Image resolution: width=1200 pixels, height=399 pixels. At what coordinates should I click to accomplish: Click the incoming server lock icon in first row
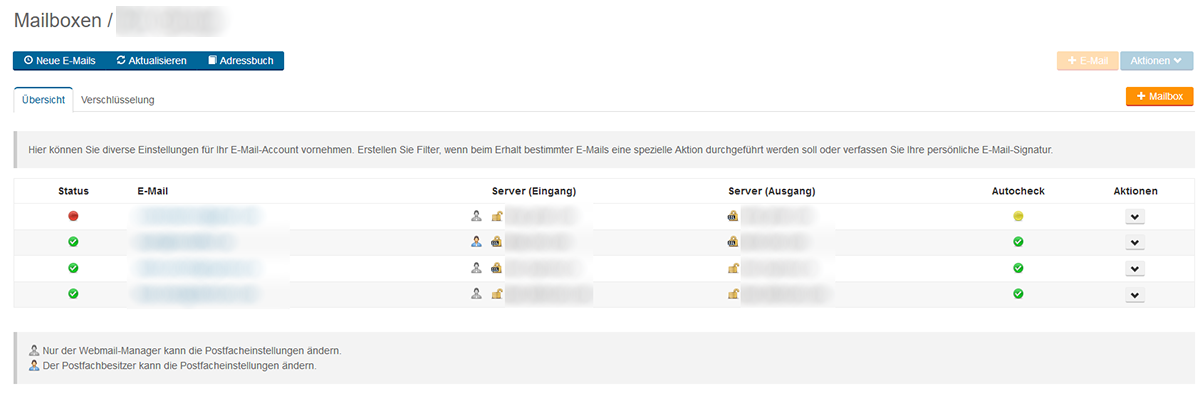496,216
